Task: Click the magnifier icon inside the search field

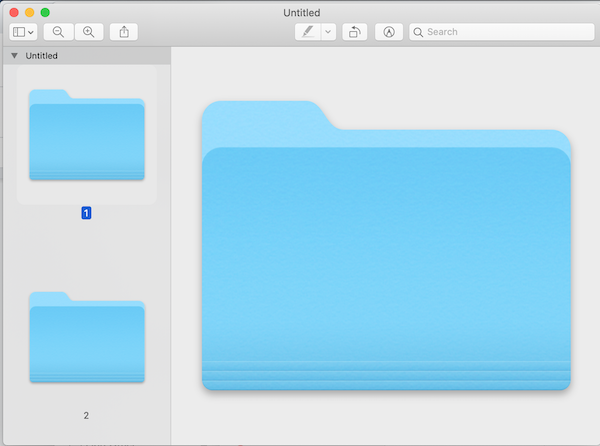Action: 418,32
